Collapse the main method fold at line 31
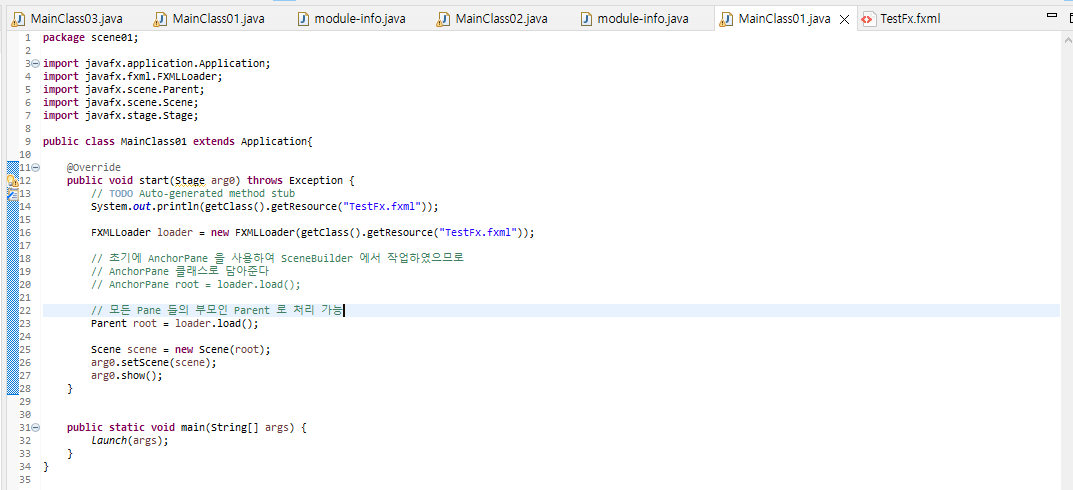Image resolution: width=1073 pixels, height=490 pixels. (36, 428)
